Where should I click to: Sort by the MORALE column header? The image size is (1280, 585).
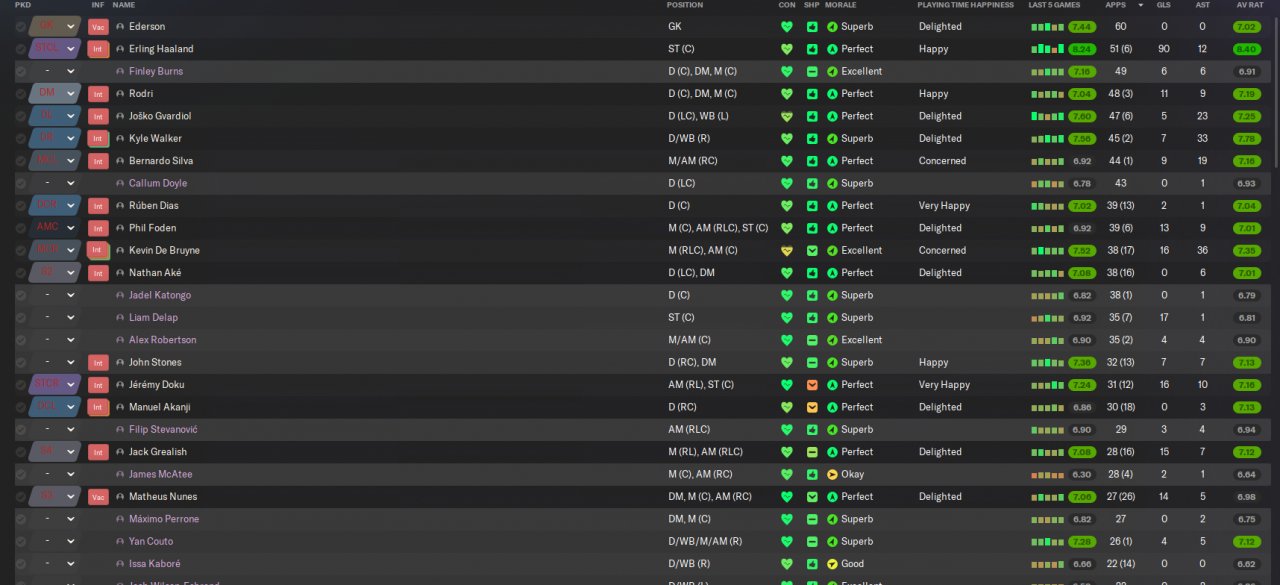pyautogui.click(x=841, y=5)
